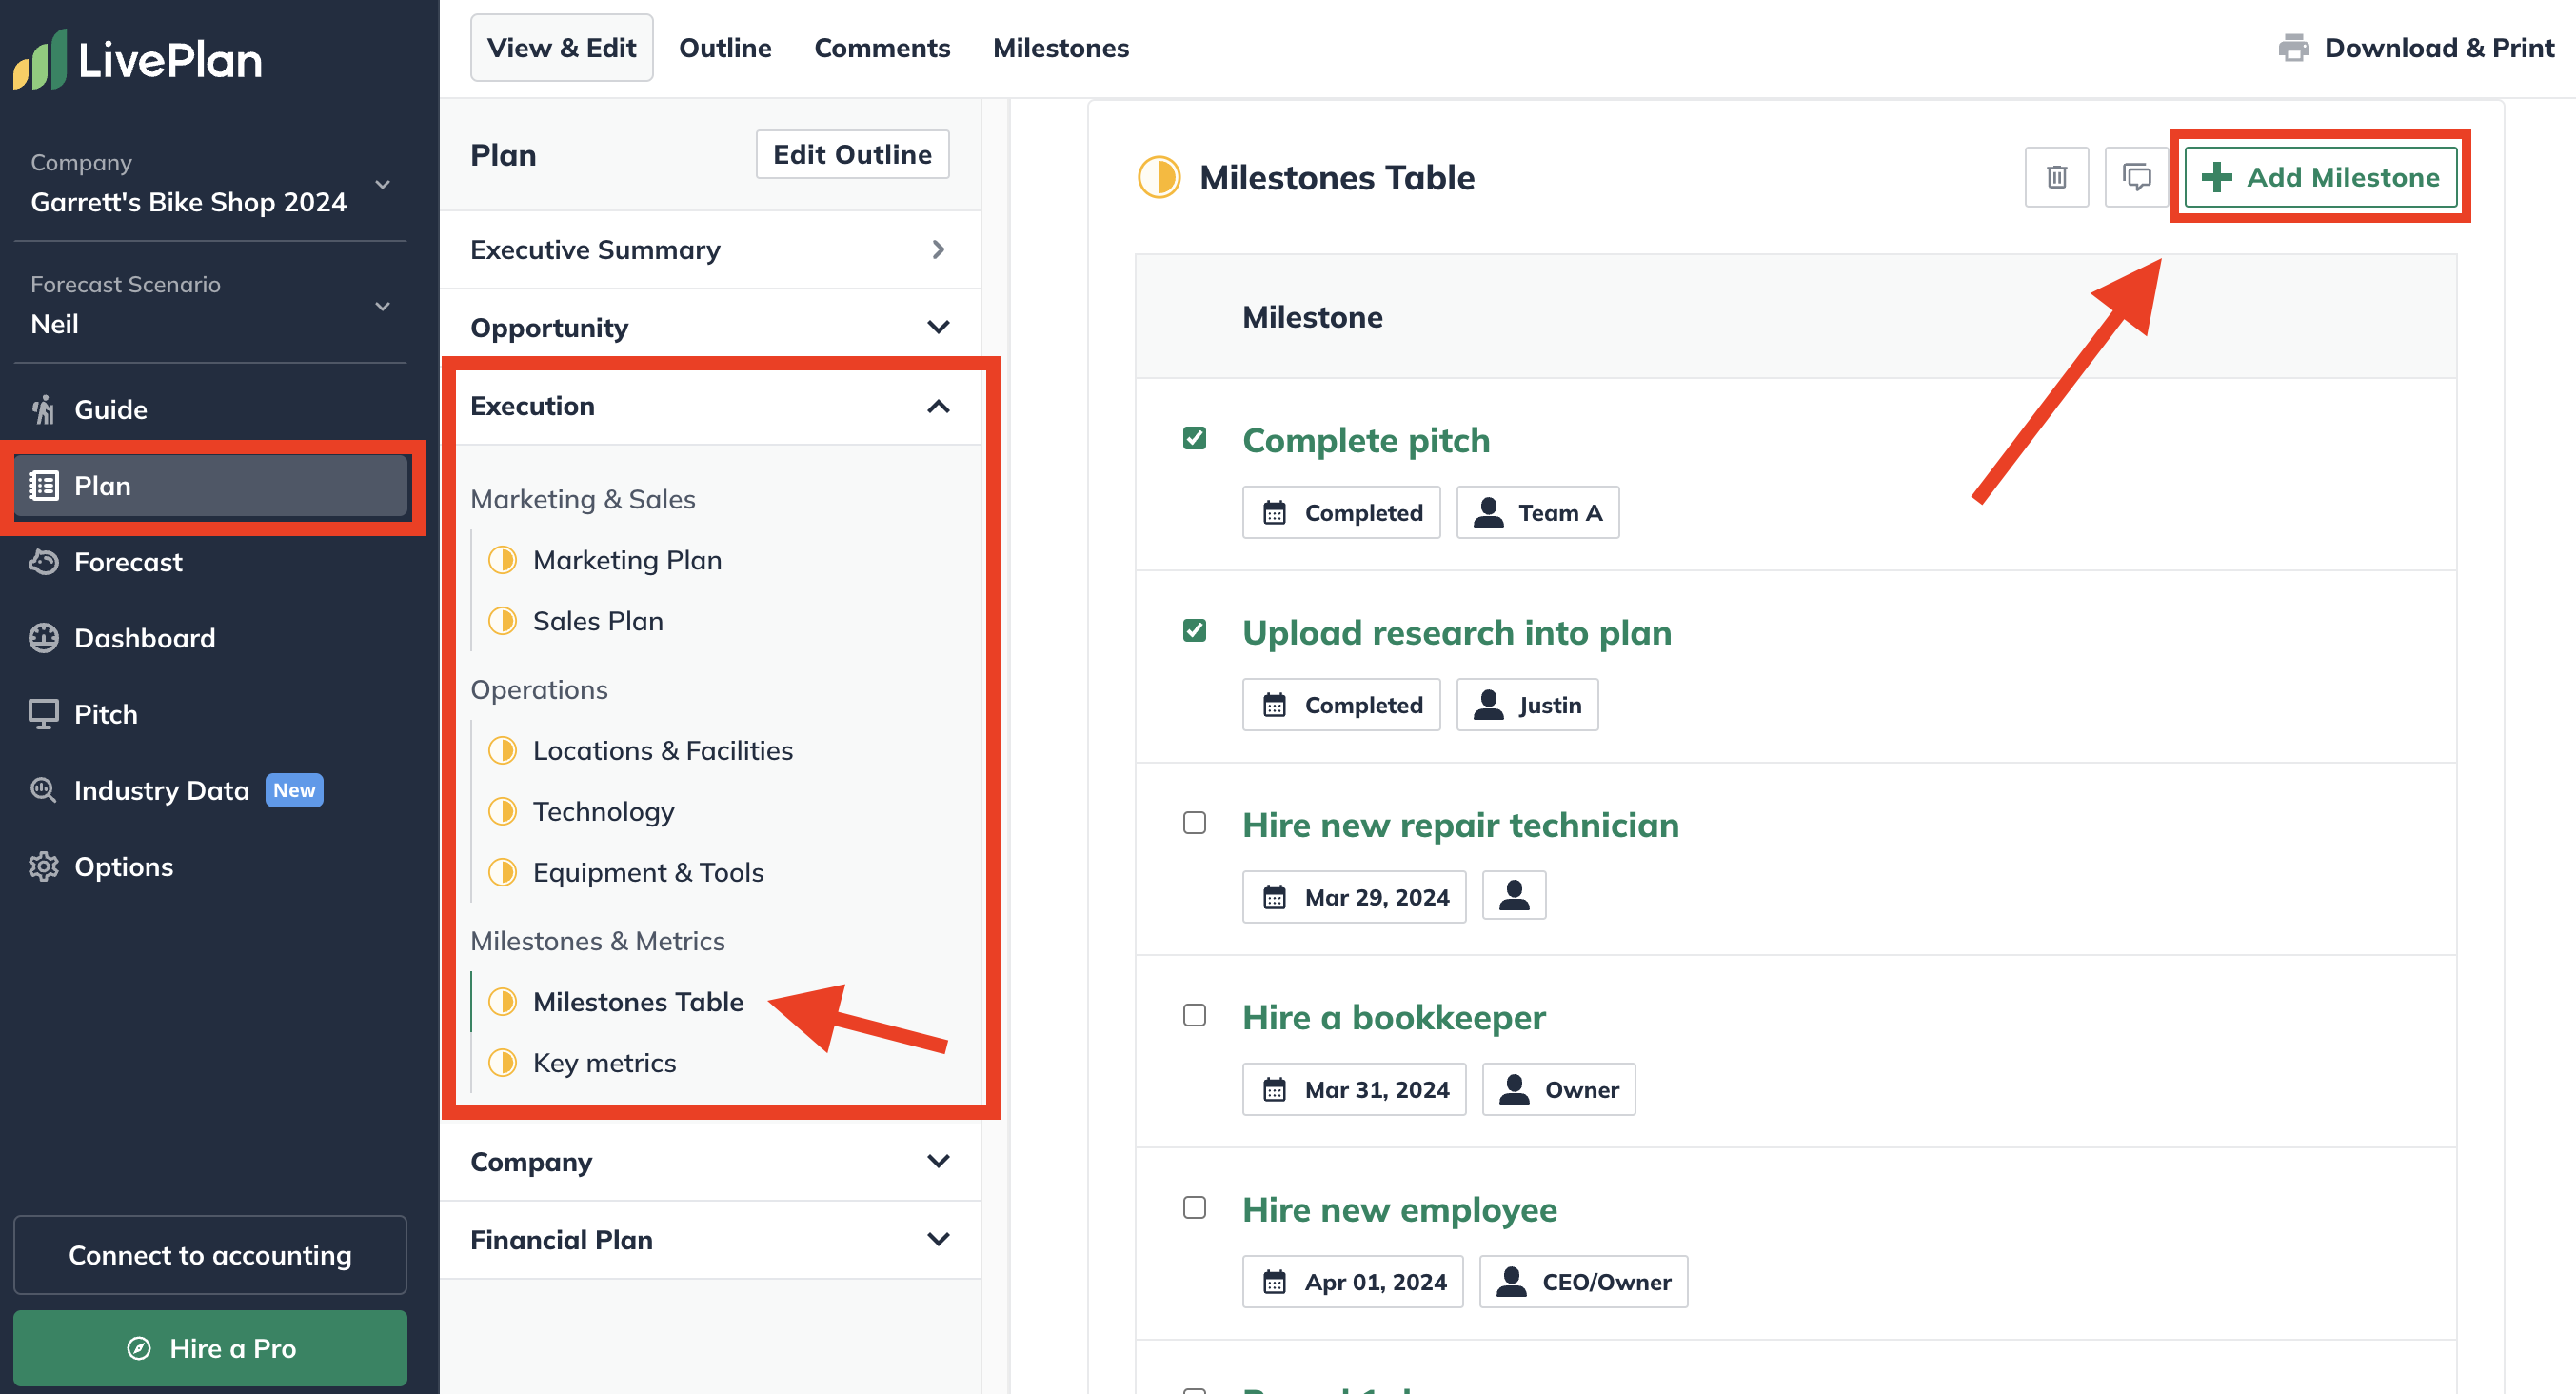Open Marketing Plan in the outline
Viewport: 2576px width, 1394px height.
(627, 560)
